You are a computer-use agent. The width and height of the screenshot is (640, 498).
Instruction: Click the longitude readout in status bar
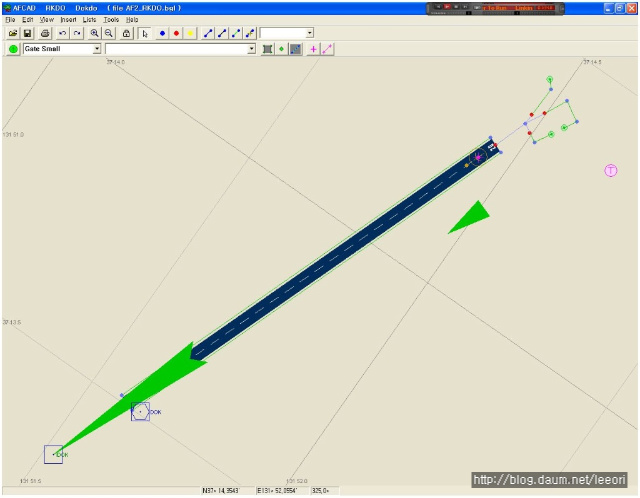click(282, 490)
